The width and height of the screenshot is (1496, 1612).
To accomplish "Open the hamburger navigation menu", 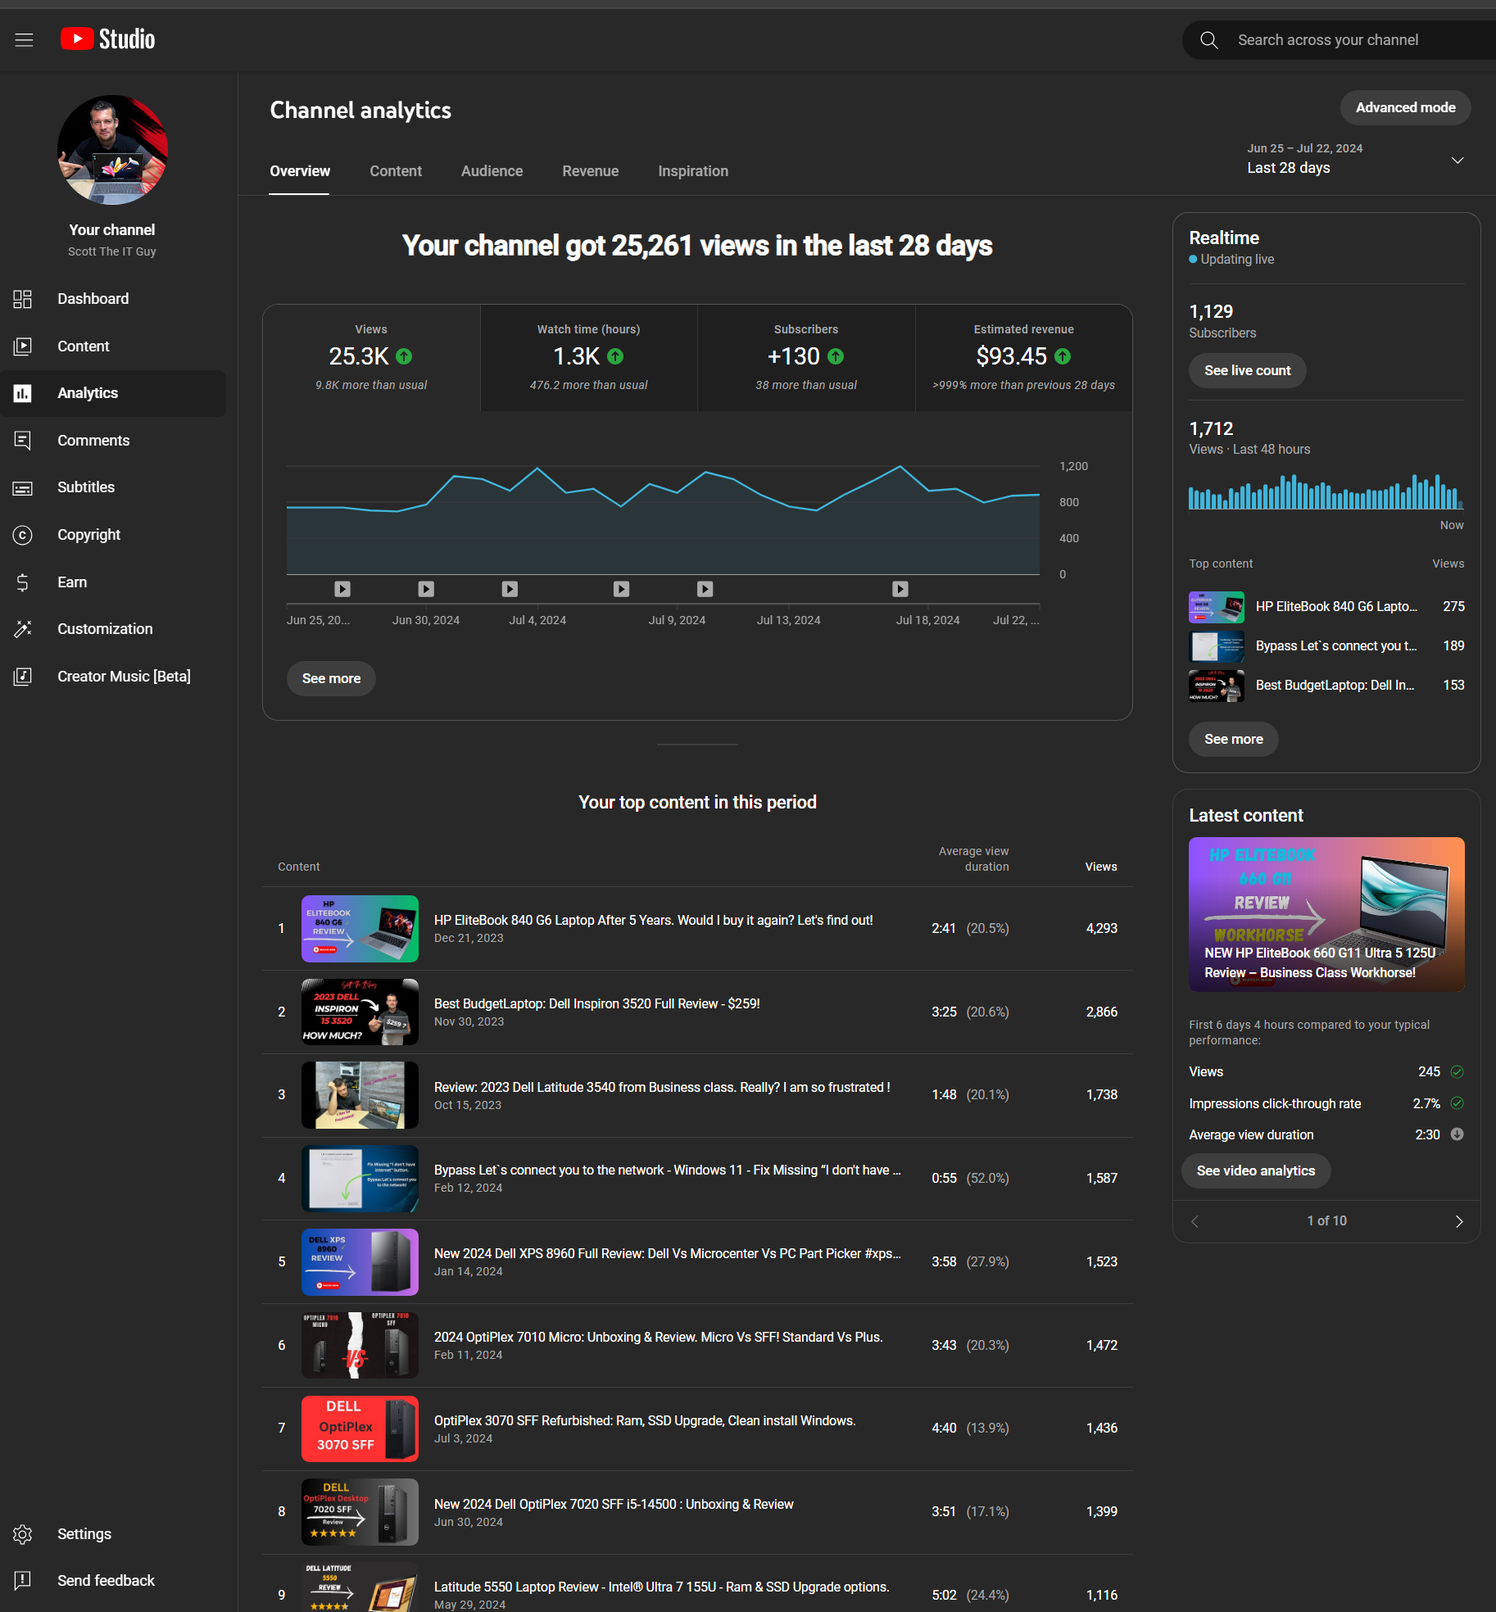I will click(x=24, y=40).
